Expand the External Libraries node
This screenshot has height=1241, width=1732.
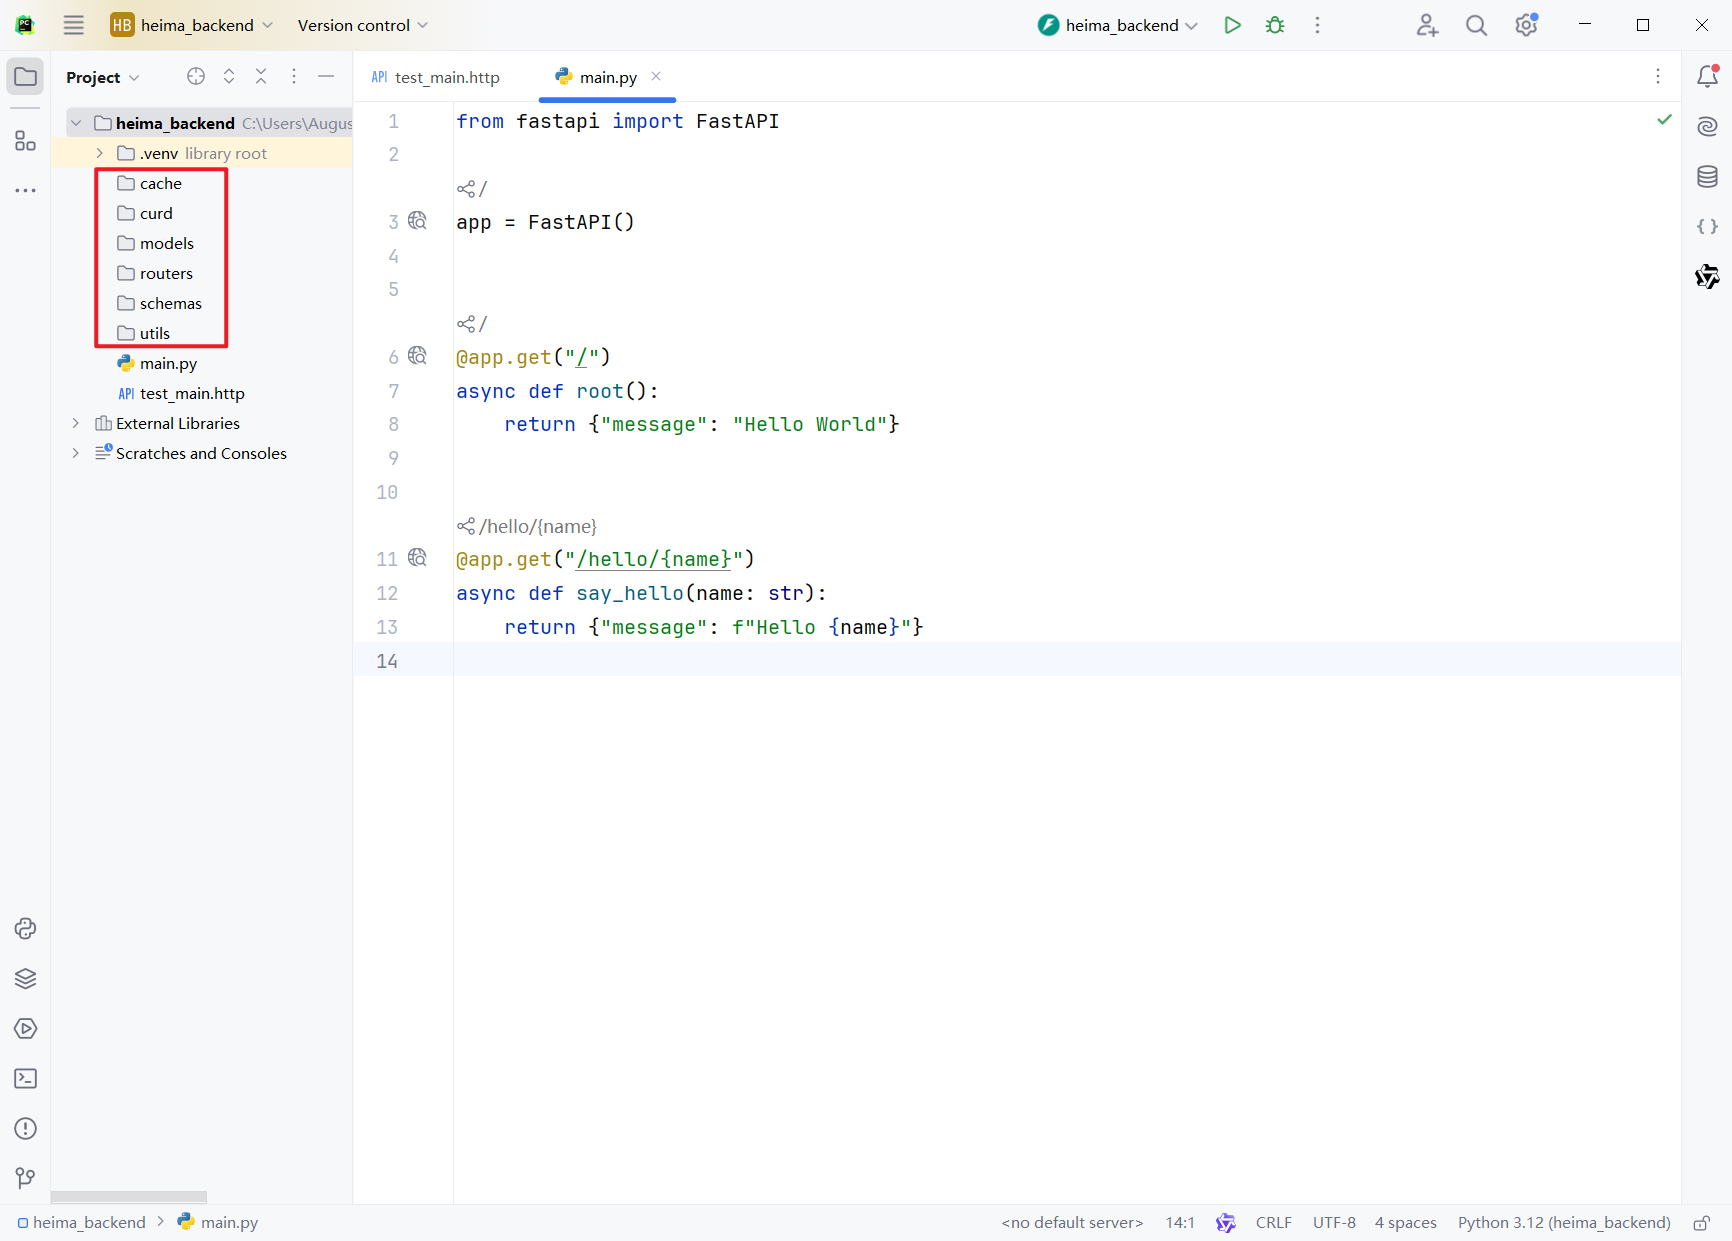tap(76, 423)
